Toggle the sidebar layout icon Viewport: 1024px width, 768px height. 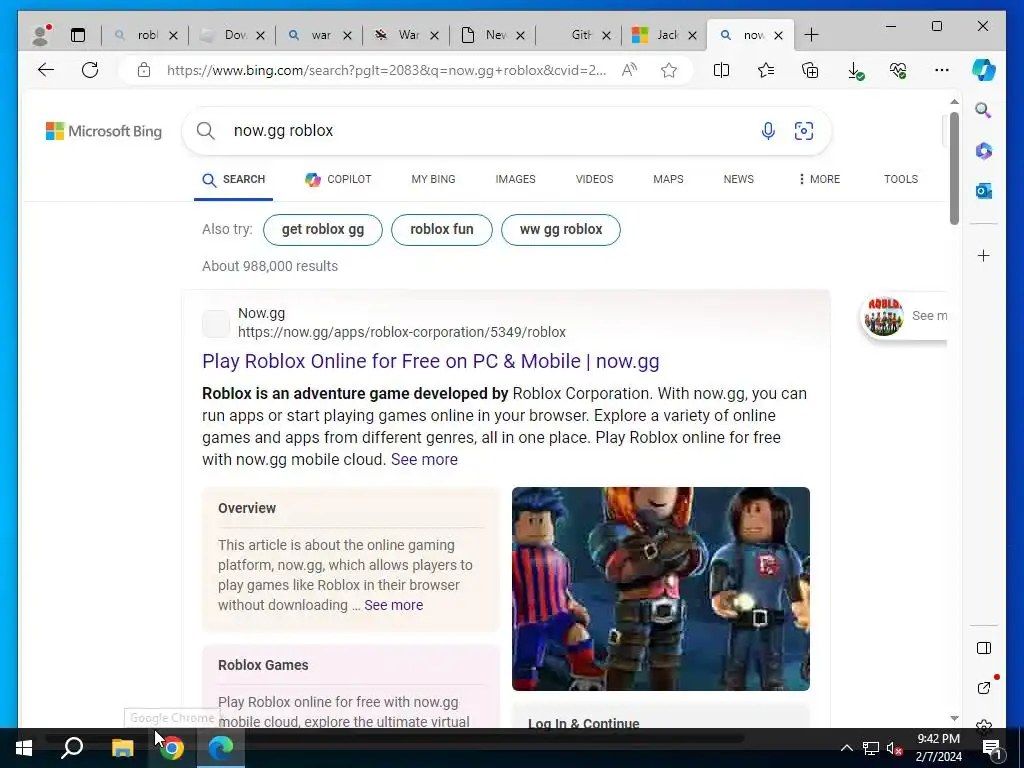(x=984, y=648)
